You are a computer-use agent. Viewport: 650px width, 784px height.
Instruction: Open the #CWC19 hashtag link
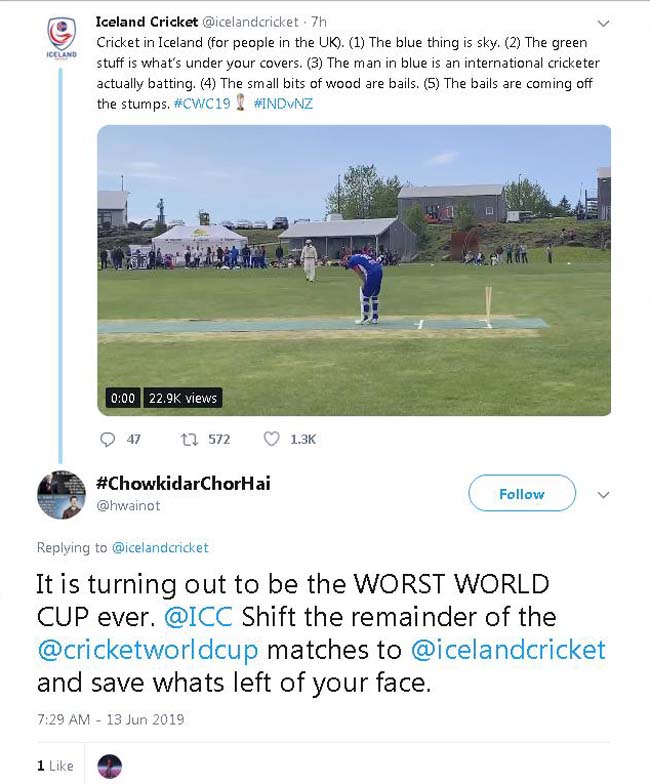coord(203,104)
